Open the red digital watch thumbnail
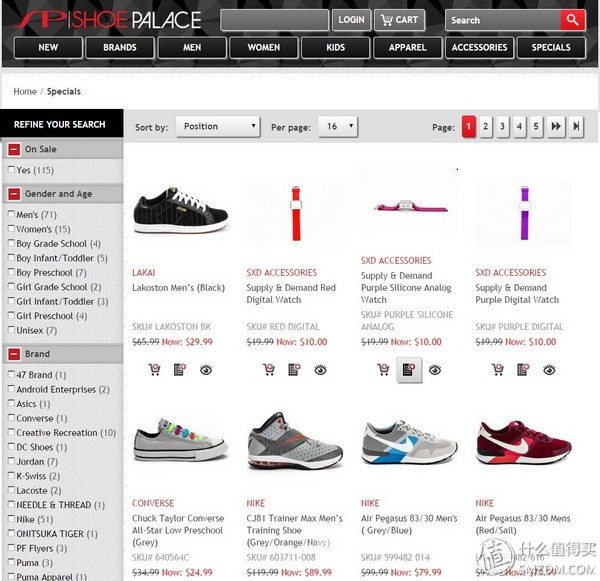Screen dimensions: 600x581 pyautogui.click(x=295, y=212)
